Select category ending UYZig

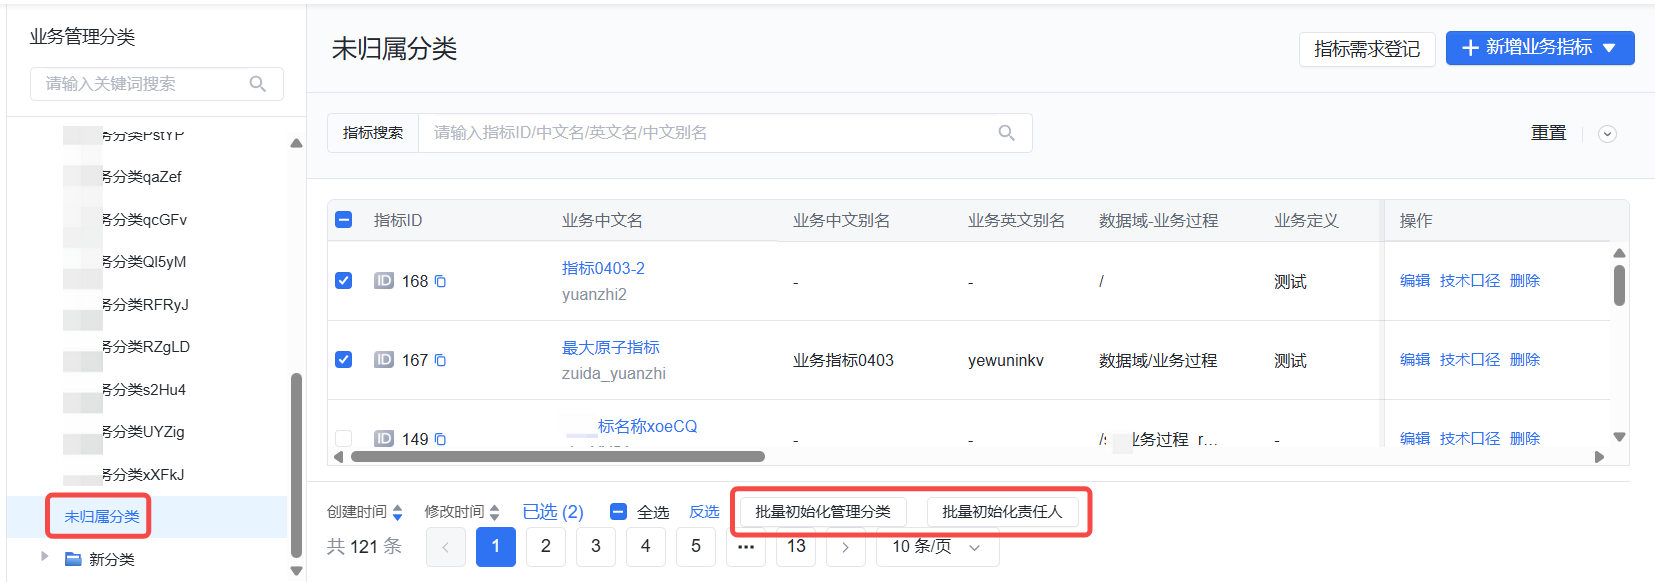click(x=142, y=432)
